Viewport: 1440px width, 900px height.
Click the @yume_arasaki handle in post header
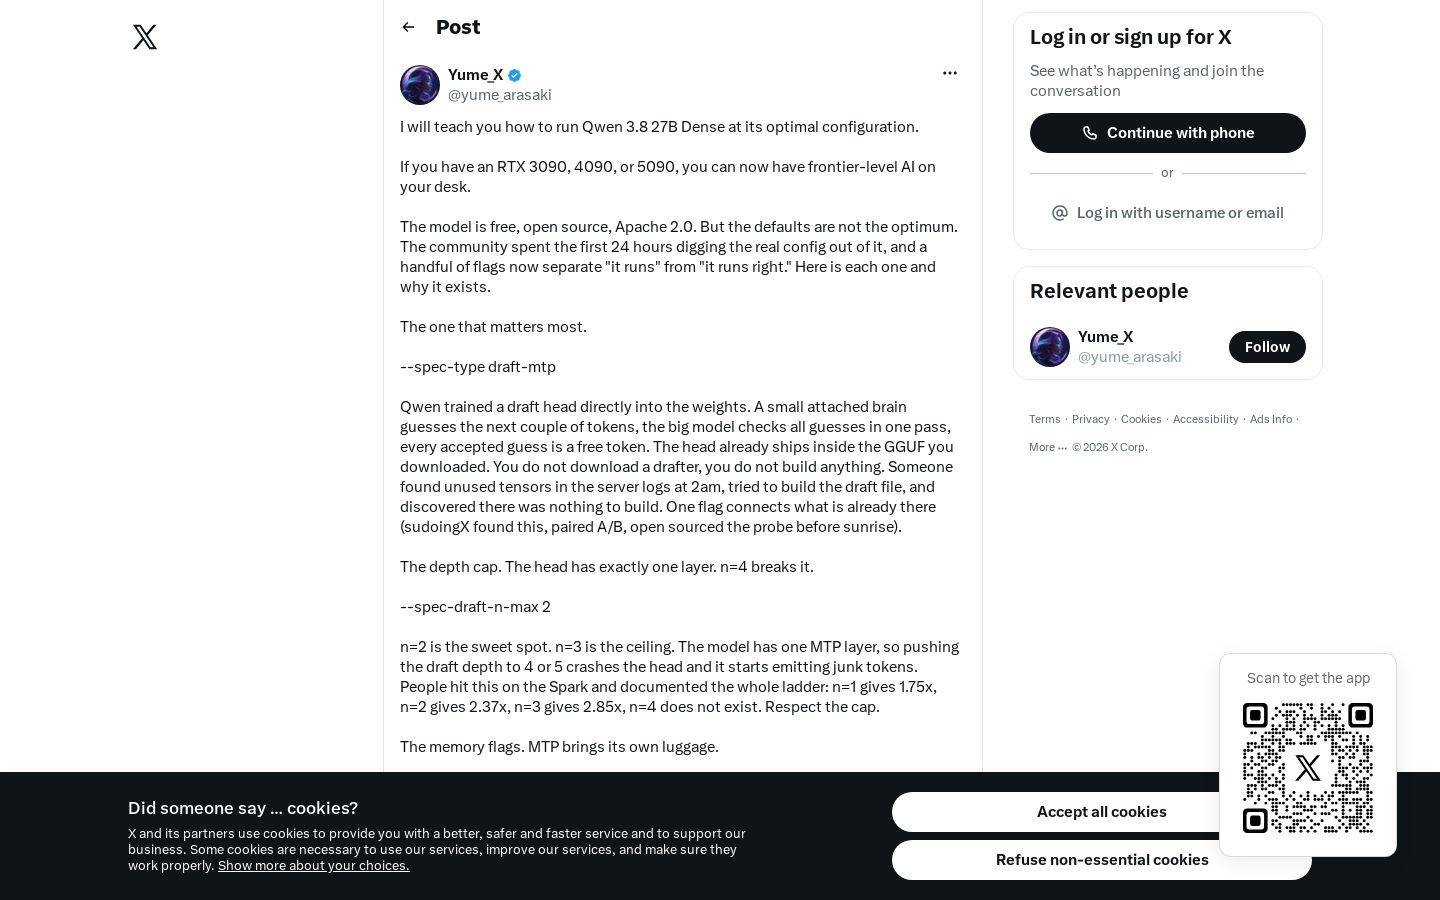tap(500, 95)
